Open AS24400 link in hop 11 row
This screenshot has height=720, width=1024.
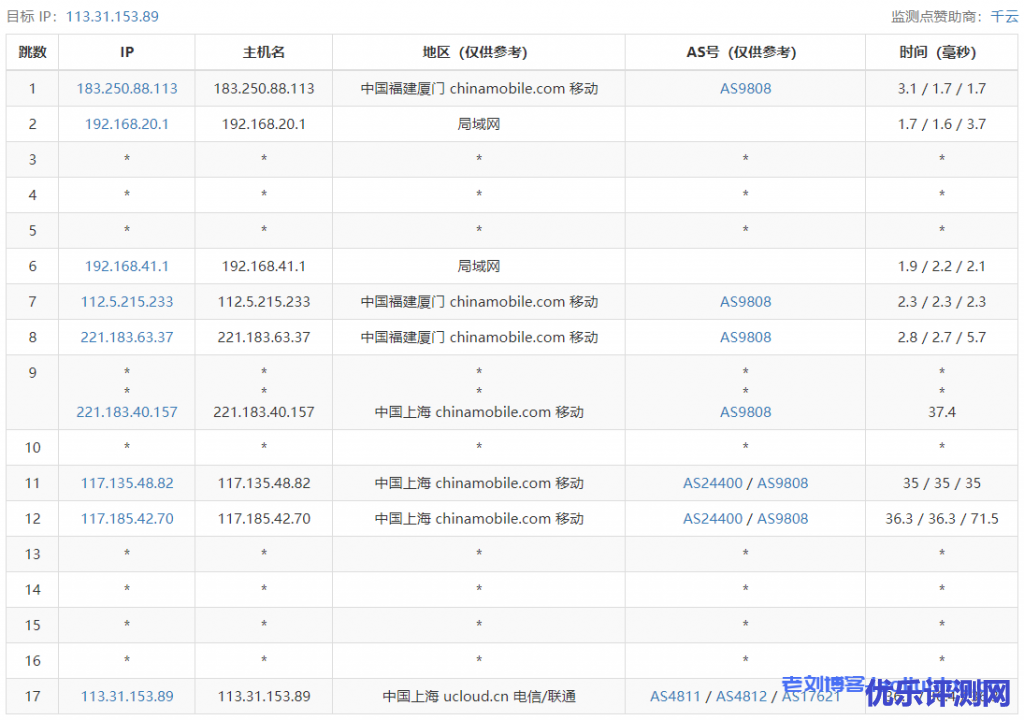tap(713, 483)
